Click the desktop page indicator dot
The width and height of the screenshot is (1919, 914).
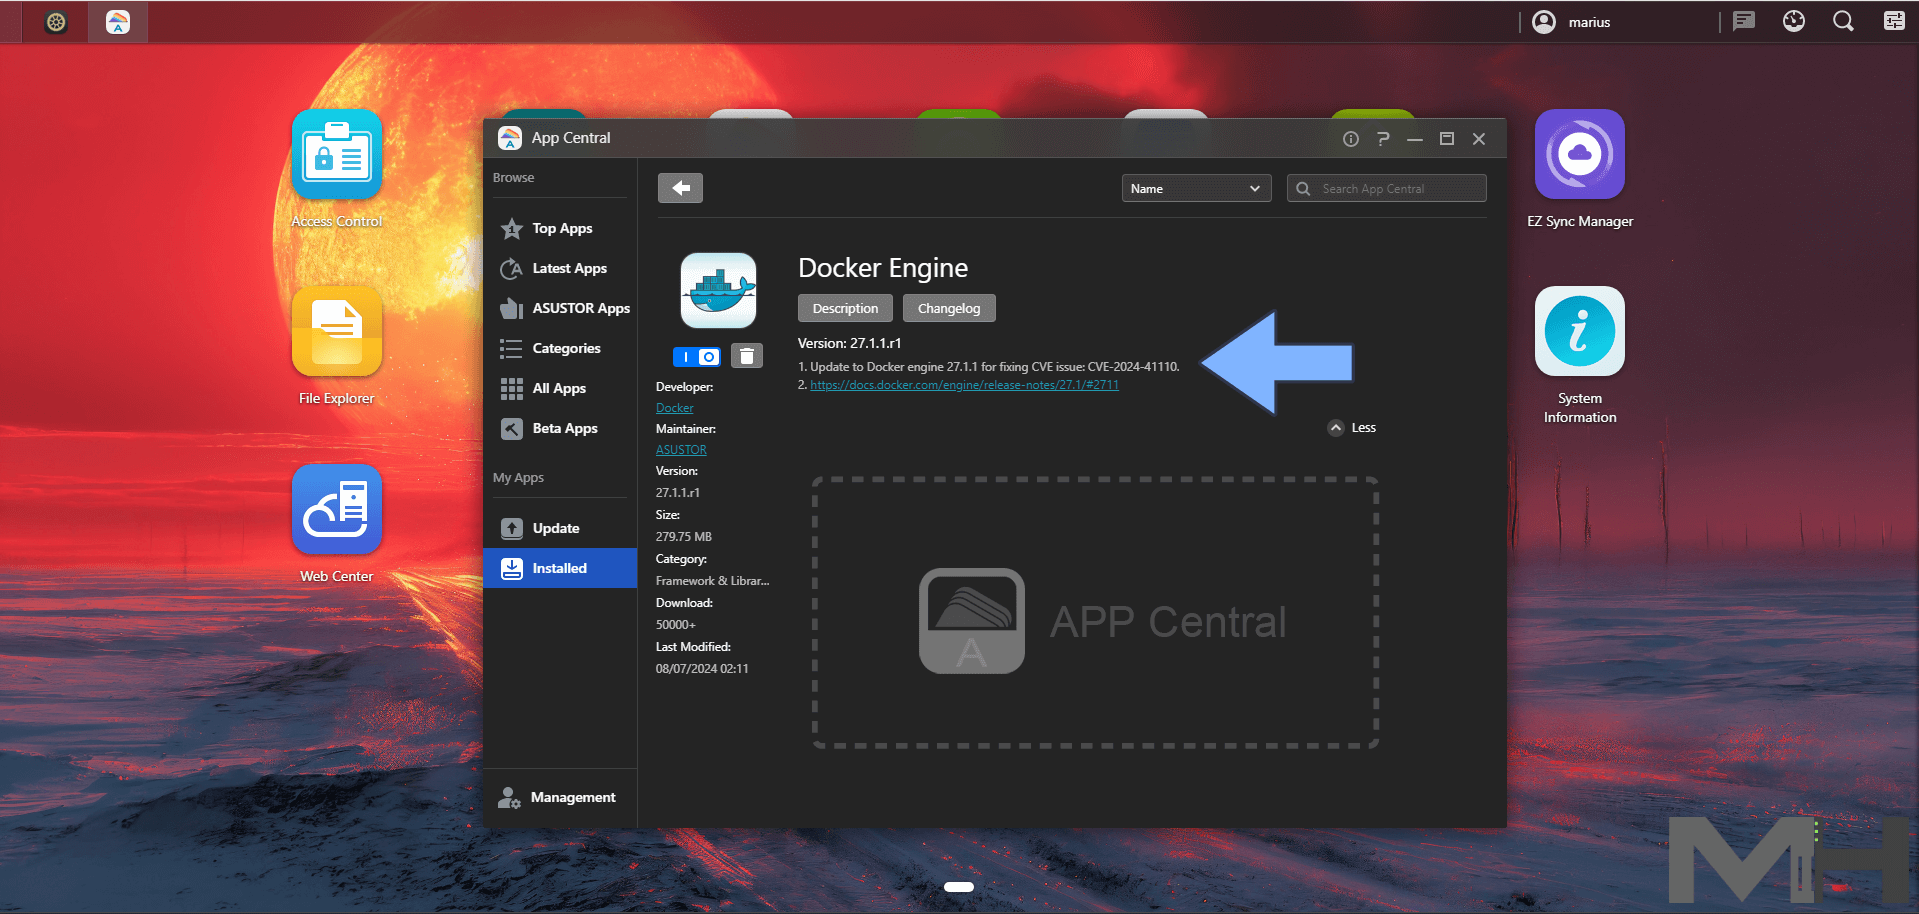[x=958, y=886]
